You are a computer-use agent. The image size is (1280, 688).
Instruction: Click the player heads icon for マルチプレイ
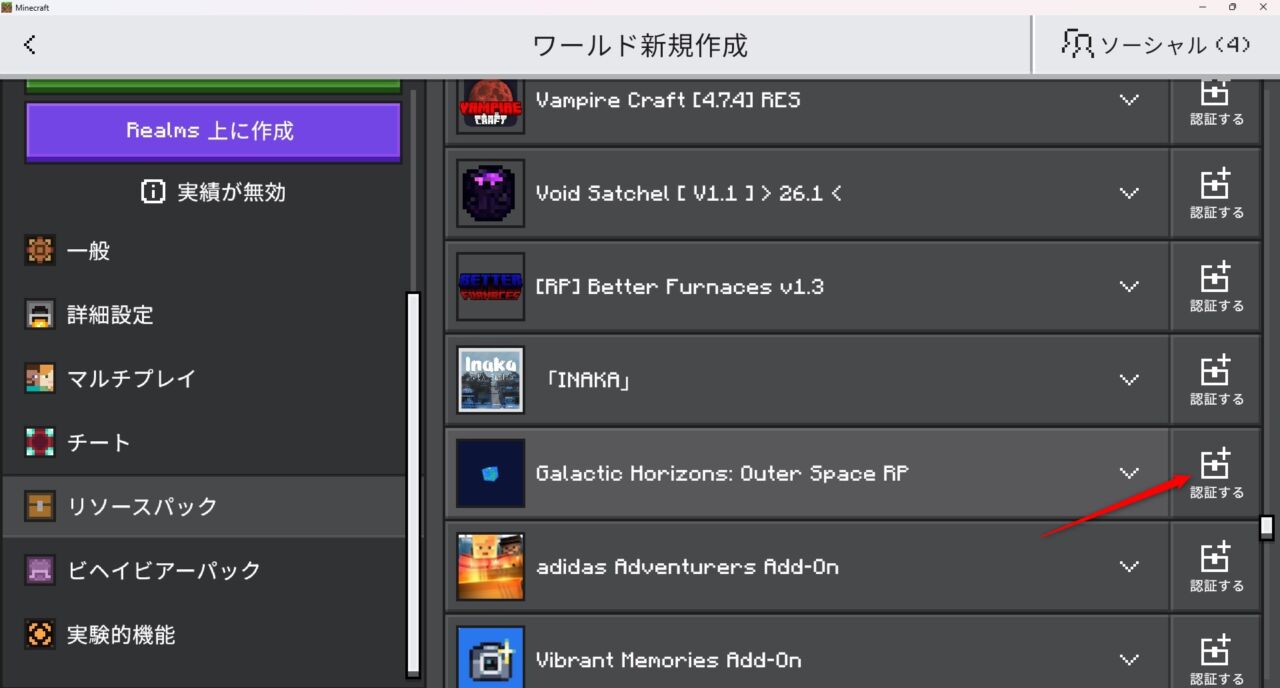coord(40,379)
